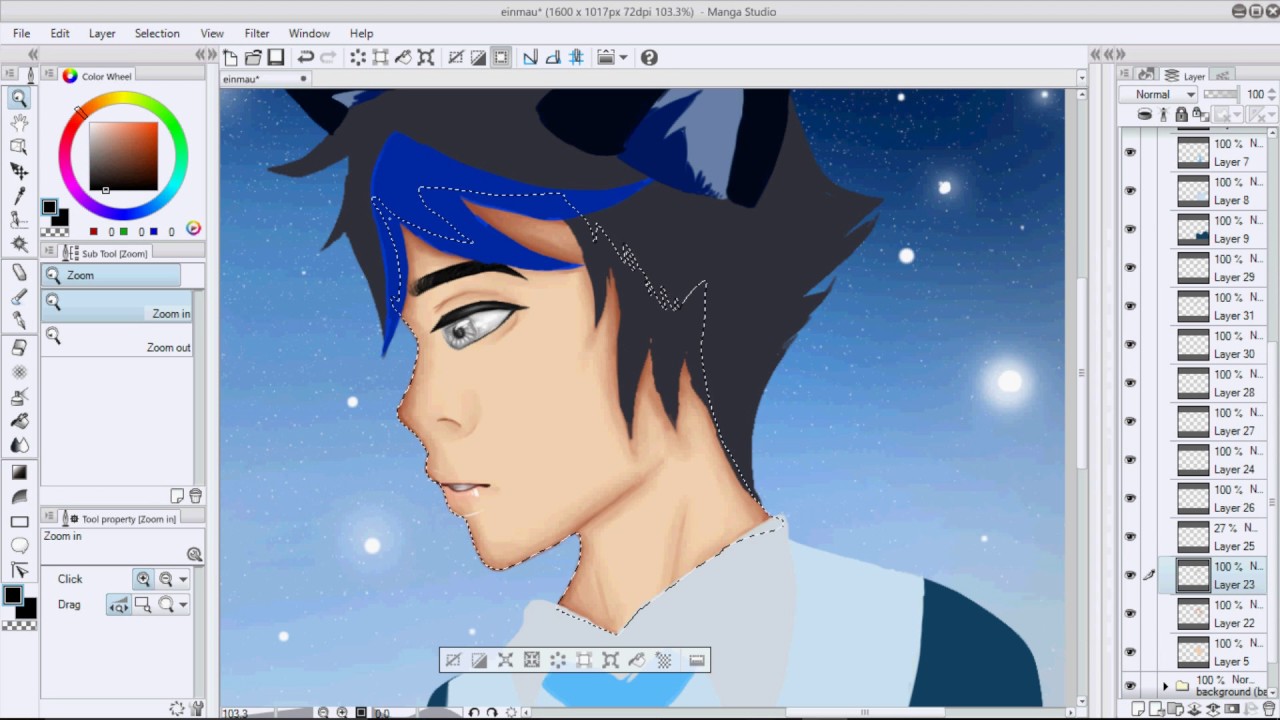Toggle Snap to Special Ruler icon

(553, 58)
